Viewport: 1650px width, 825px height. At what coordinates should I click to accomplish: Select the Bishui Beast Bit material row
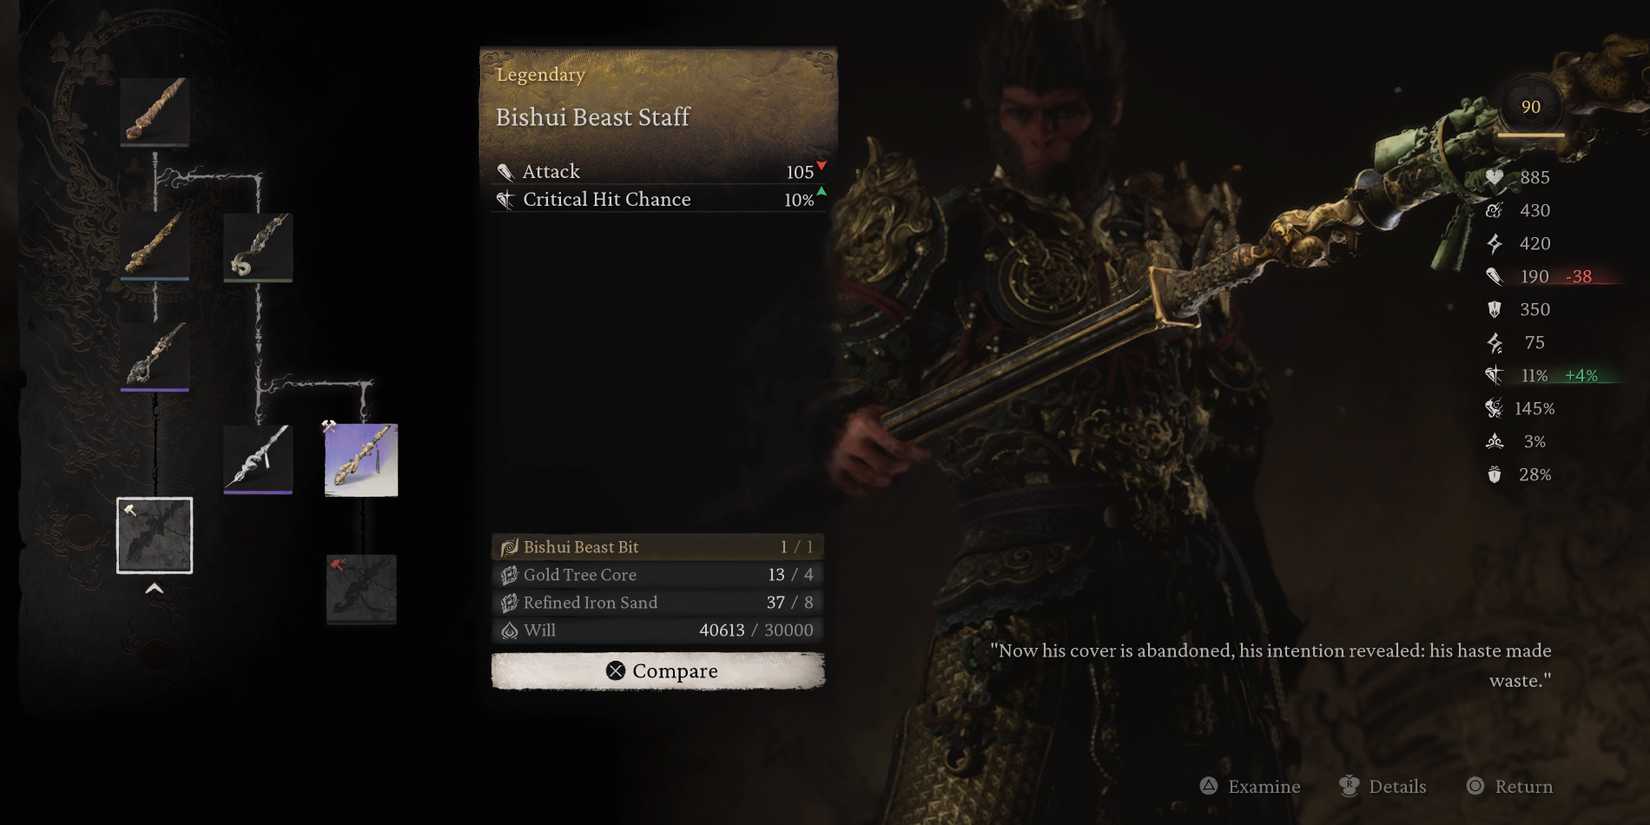point(658,547)
